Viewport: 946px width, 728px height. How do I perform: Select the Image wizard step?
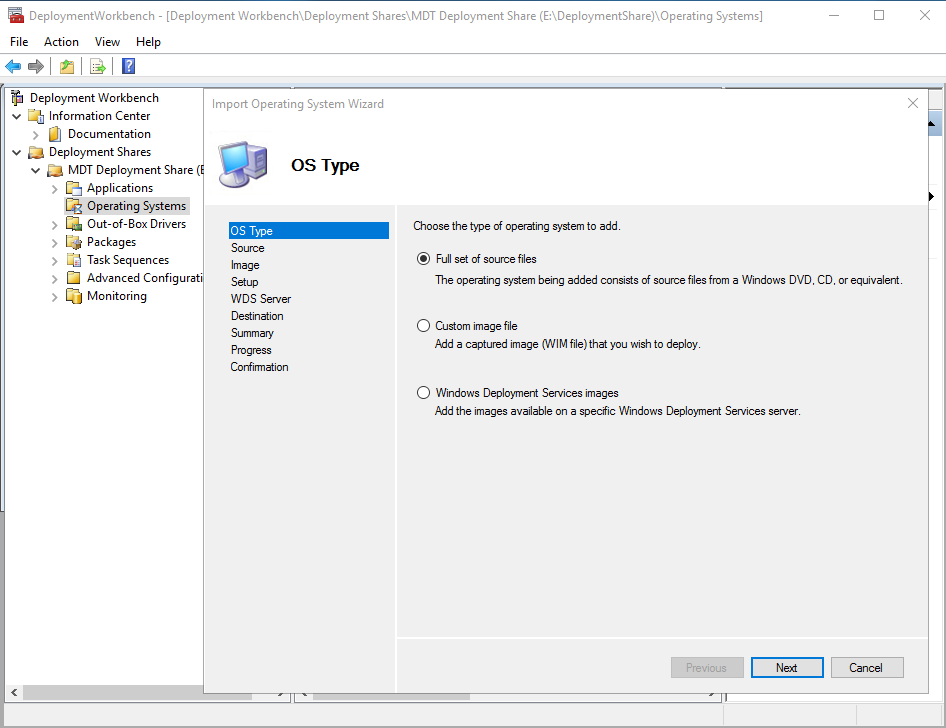pos(245,265)
